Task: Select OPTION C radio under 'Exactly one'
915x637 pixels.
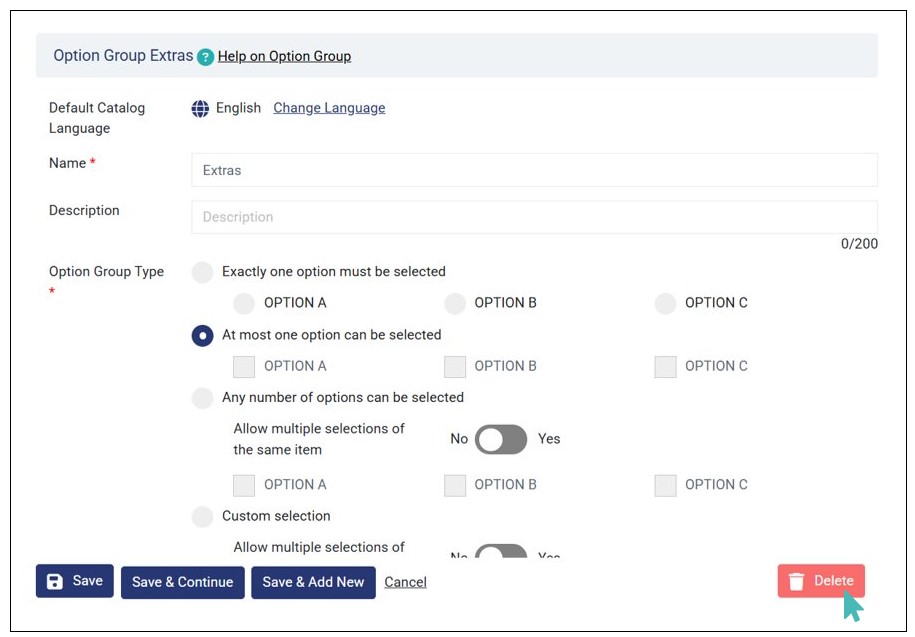Action: (x=665, y=304)
